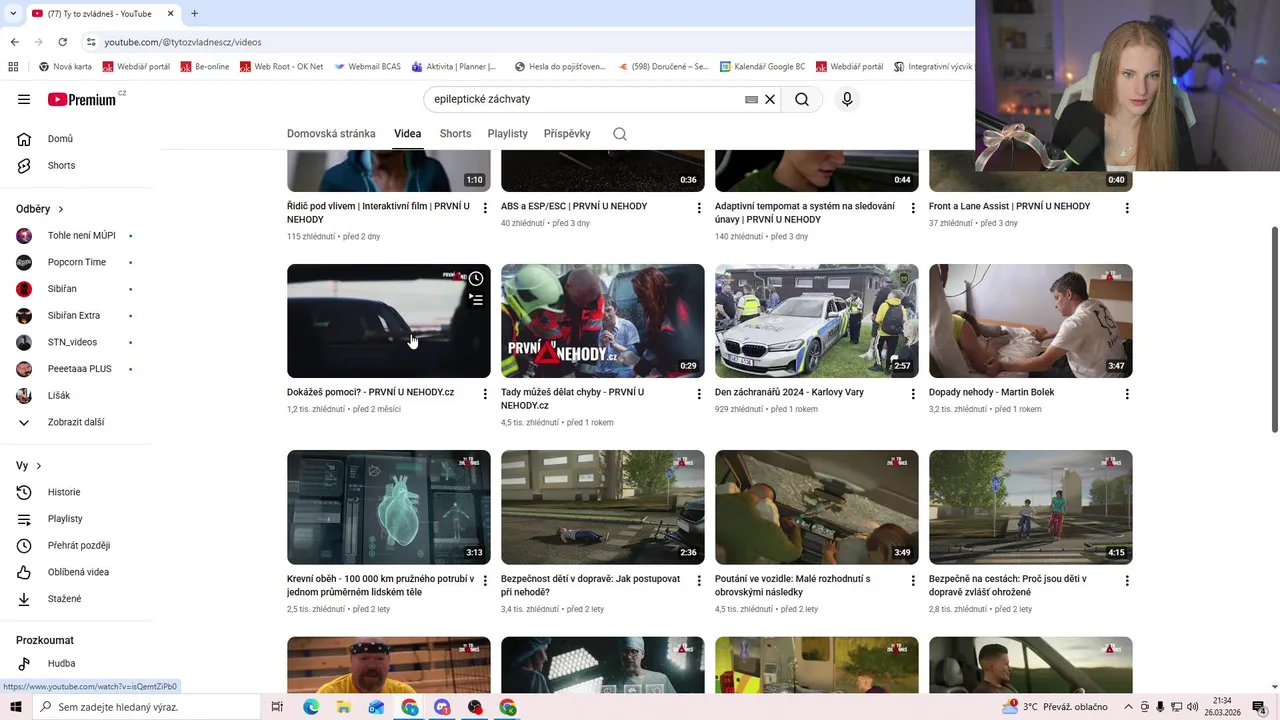Image resolution: width=1280 pixels, height=720 pixels.
Task: Open options menu for Dokážeš pomoci video
Action: click(x=485, y=394)
